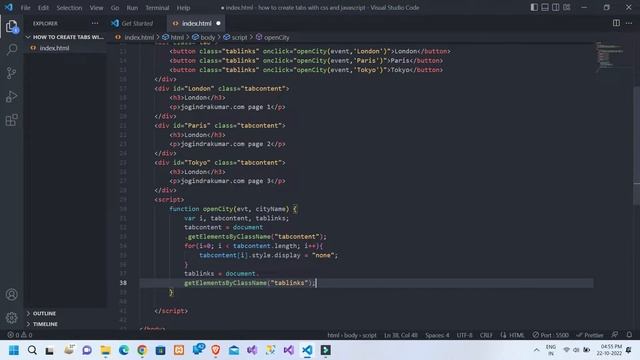Image resolution: width=640 pixels, height=360 pixels.
Task: Click the editor minimap preview
Action: coord(609,57)
